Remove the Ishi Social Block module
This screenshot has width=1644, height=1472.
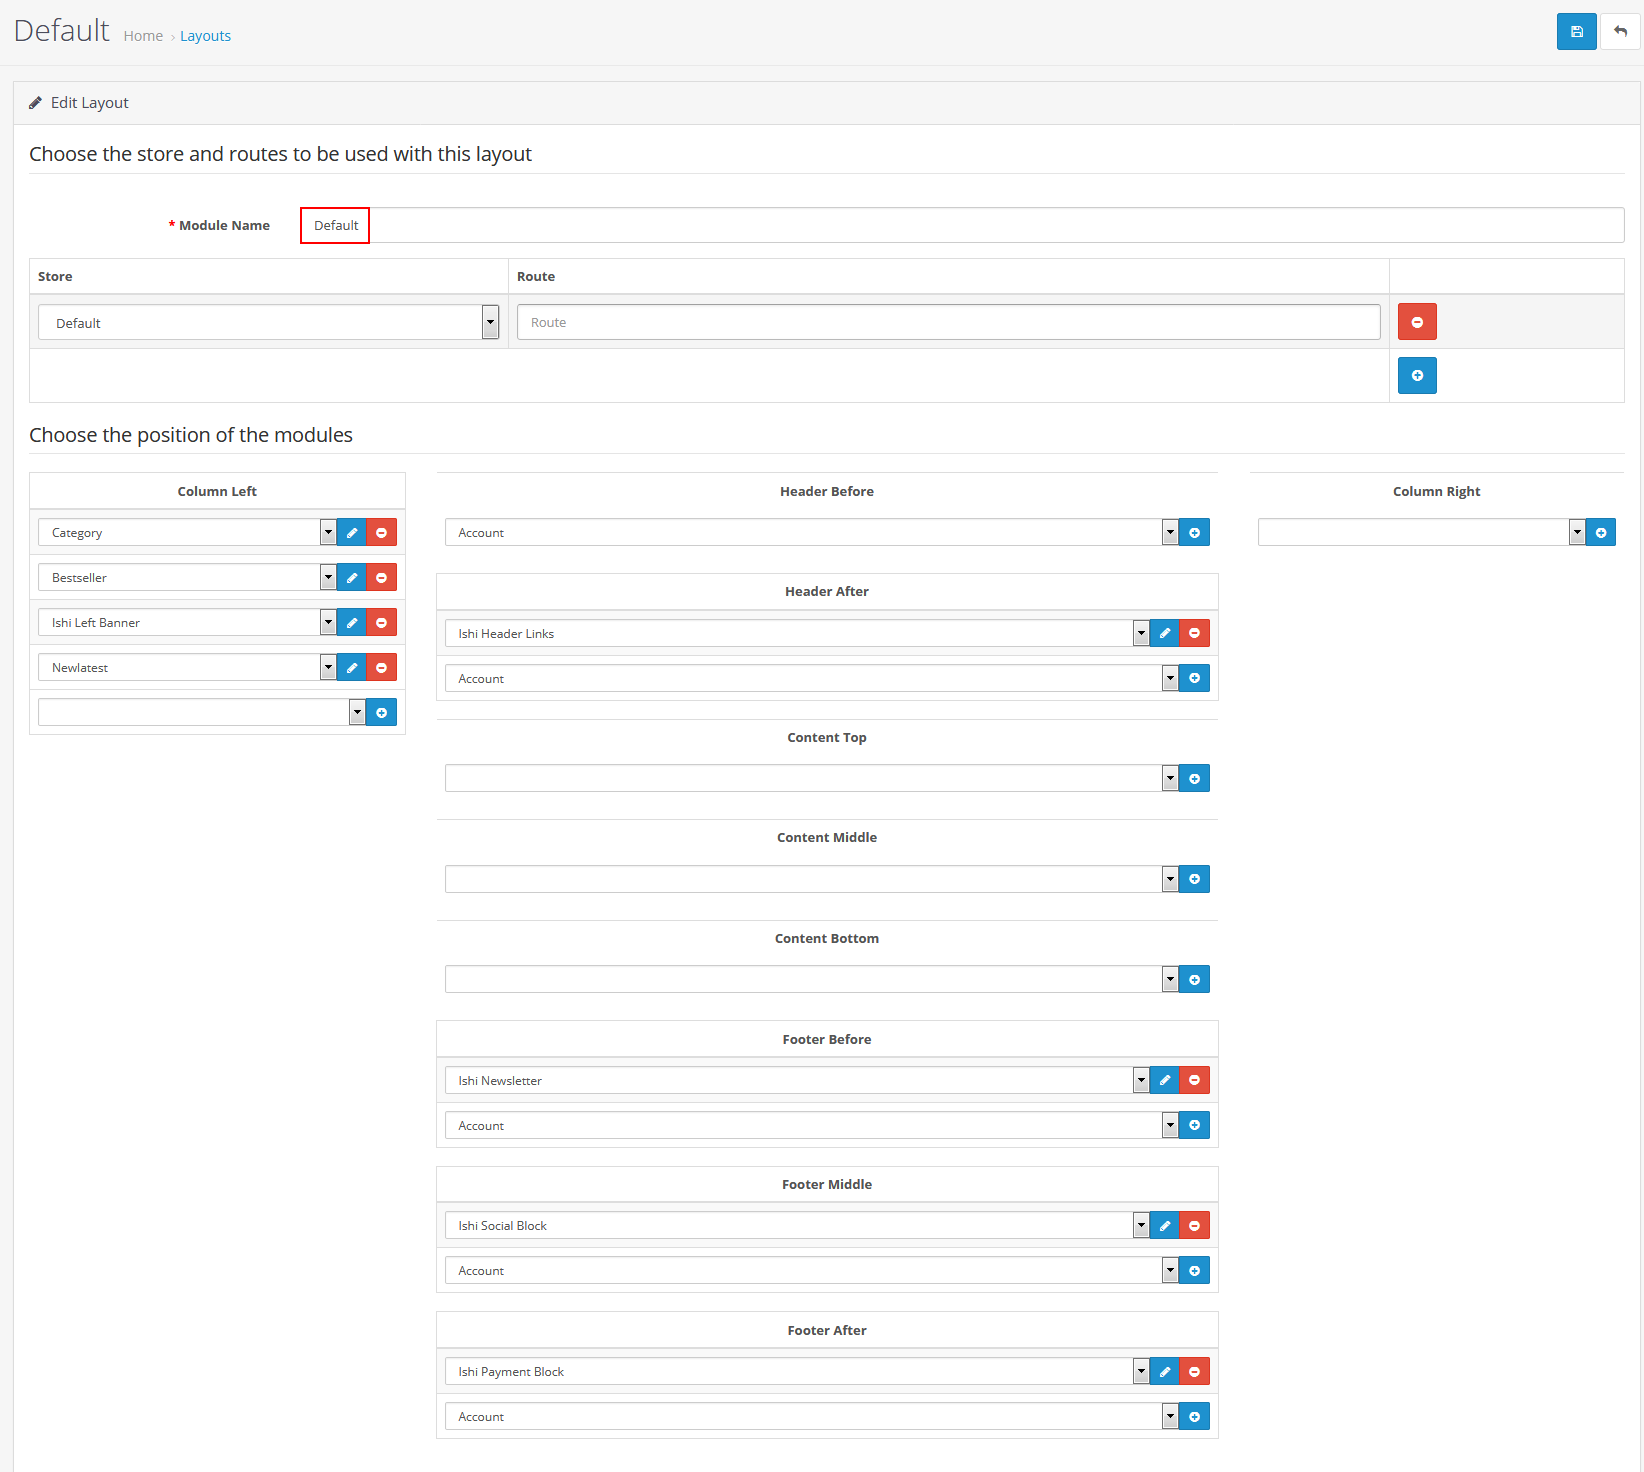coord(1194,1226)
